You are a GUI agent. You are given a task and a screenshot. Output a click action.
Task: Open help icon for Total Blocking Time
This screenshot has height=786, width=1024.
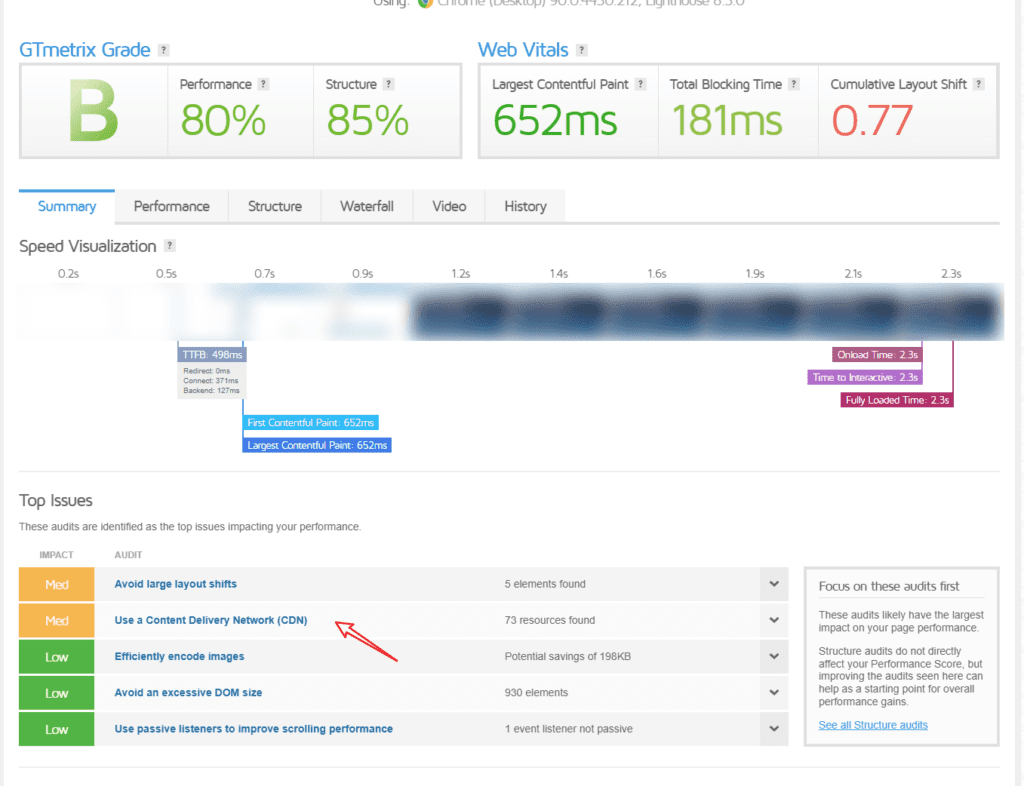click(793, 84)
